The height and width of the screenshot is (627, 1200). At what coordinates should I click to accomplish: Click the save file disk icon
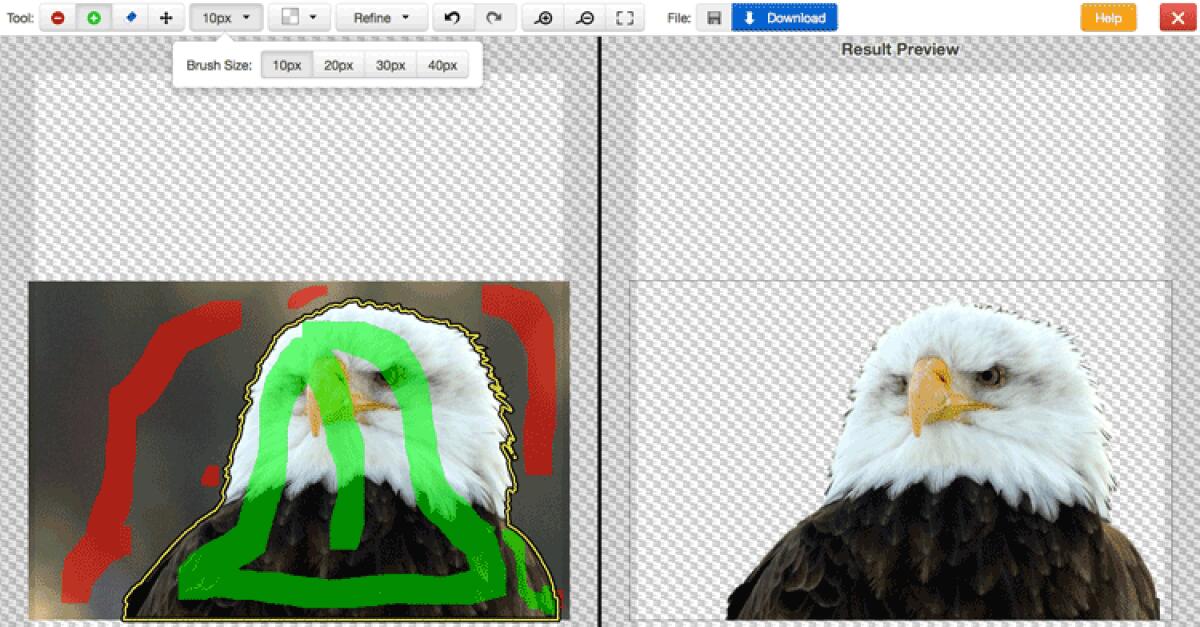714,18
